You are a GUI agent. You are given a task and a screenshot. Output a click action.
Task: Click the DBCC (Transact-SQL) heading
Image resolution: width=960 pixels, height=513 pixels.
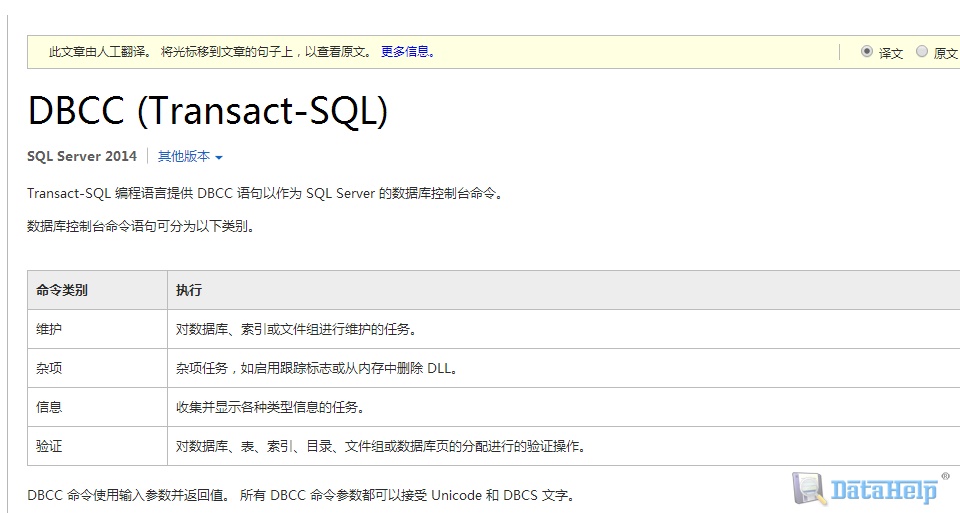click(208, 110)
